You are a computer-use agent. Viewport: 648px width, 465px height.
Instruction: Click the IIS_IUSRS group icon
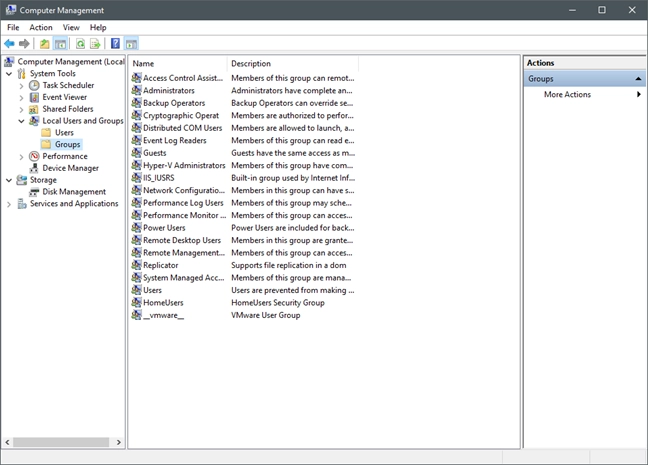click(x=136, y=178)
